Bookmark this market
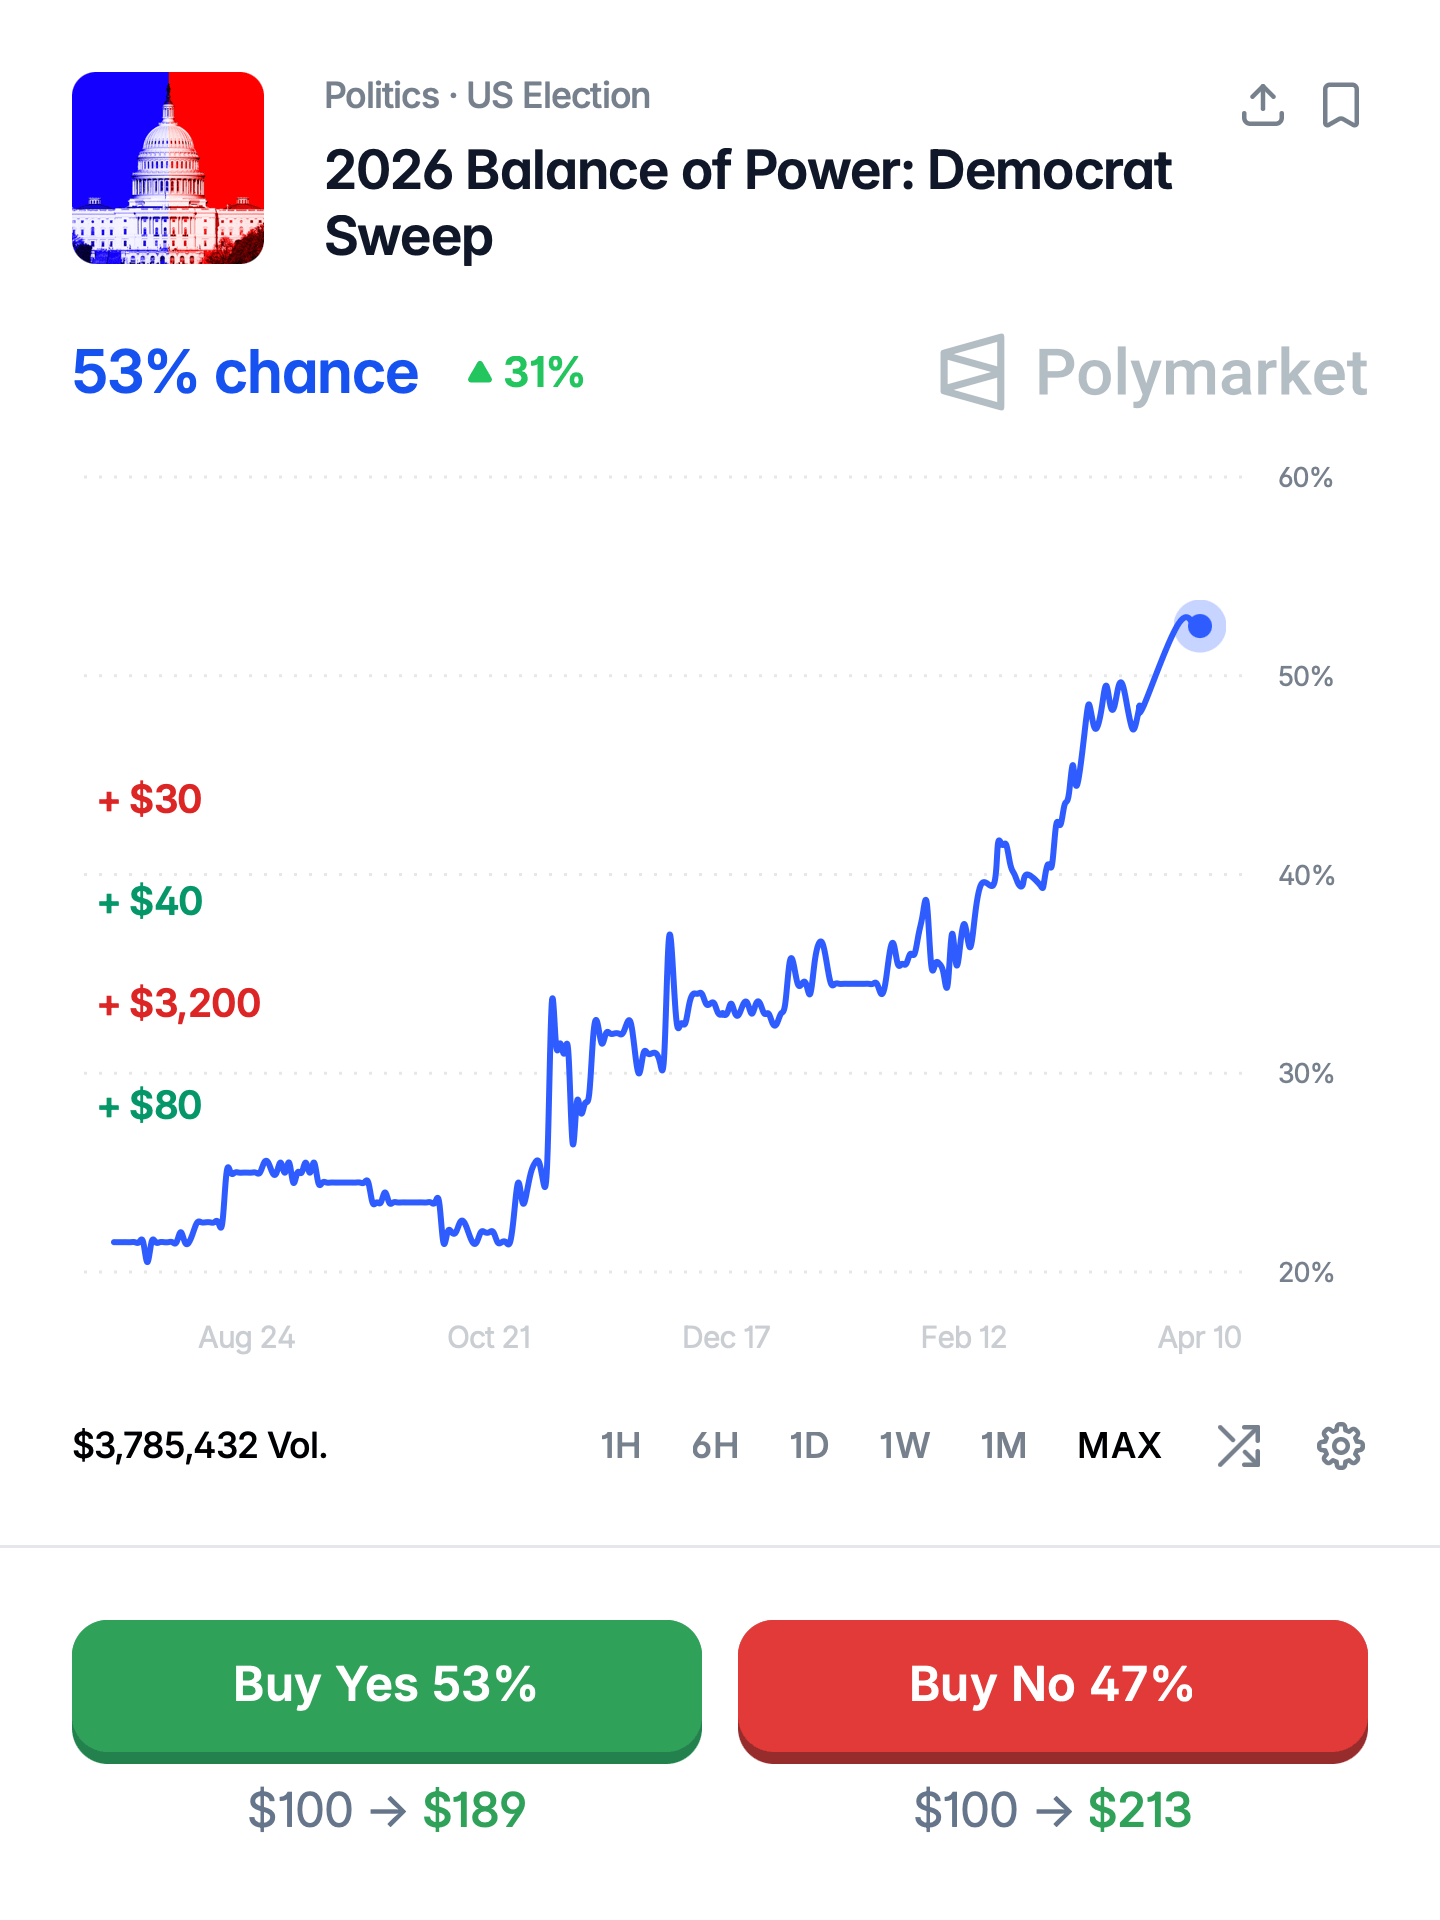Viewport: 1440px width, 1920px height. [1340, 105]
